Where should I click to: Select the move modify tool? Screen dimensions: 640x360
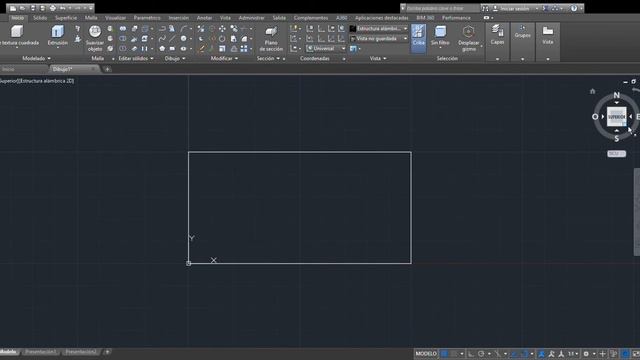click(x=222, y=29)
